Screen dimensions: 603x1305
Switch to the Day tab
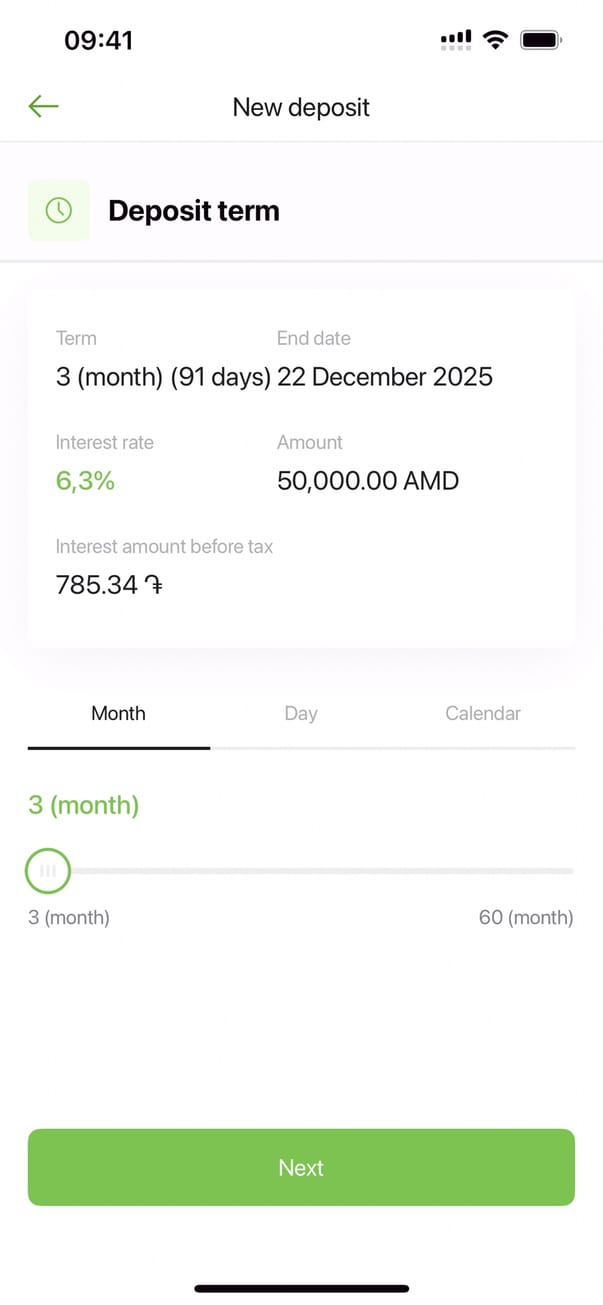(x=301, y=714)
